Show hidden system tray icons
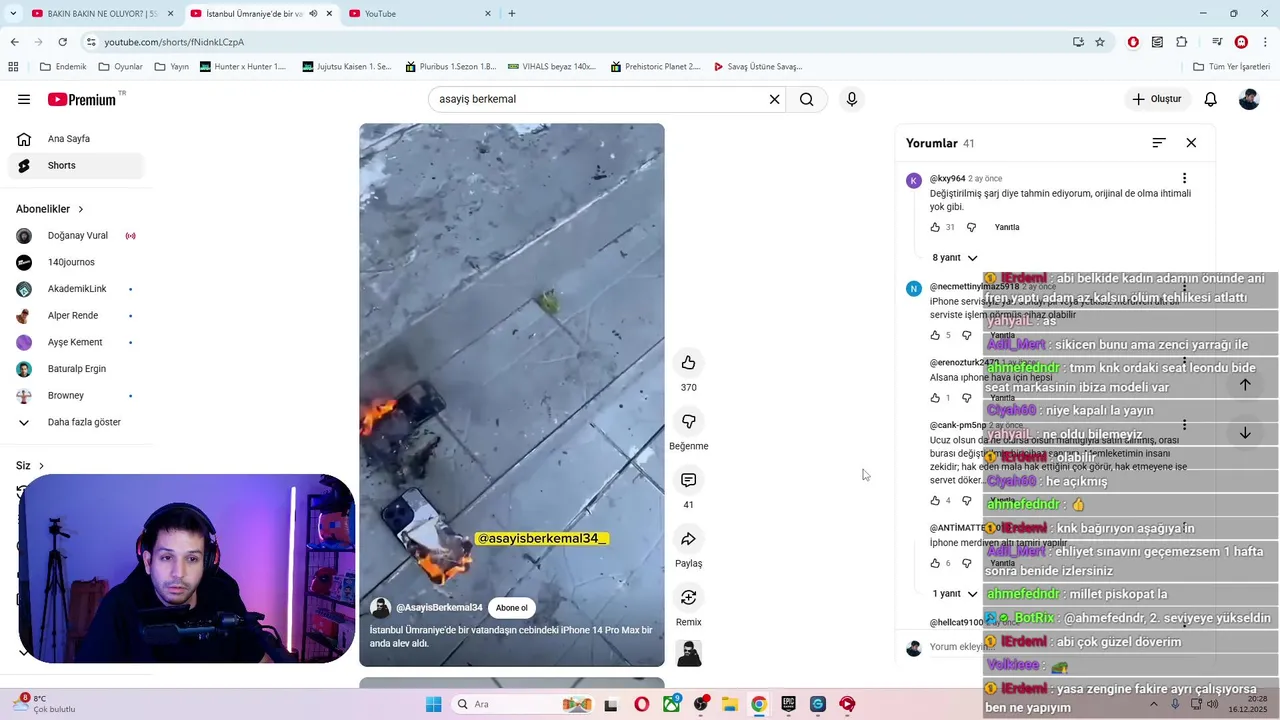Image resolution: width=1280 pixels, height=720 pixels. (x=1153, y=704)
